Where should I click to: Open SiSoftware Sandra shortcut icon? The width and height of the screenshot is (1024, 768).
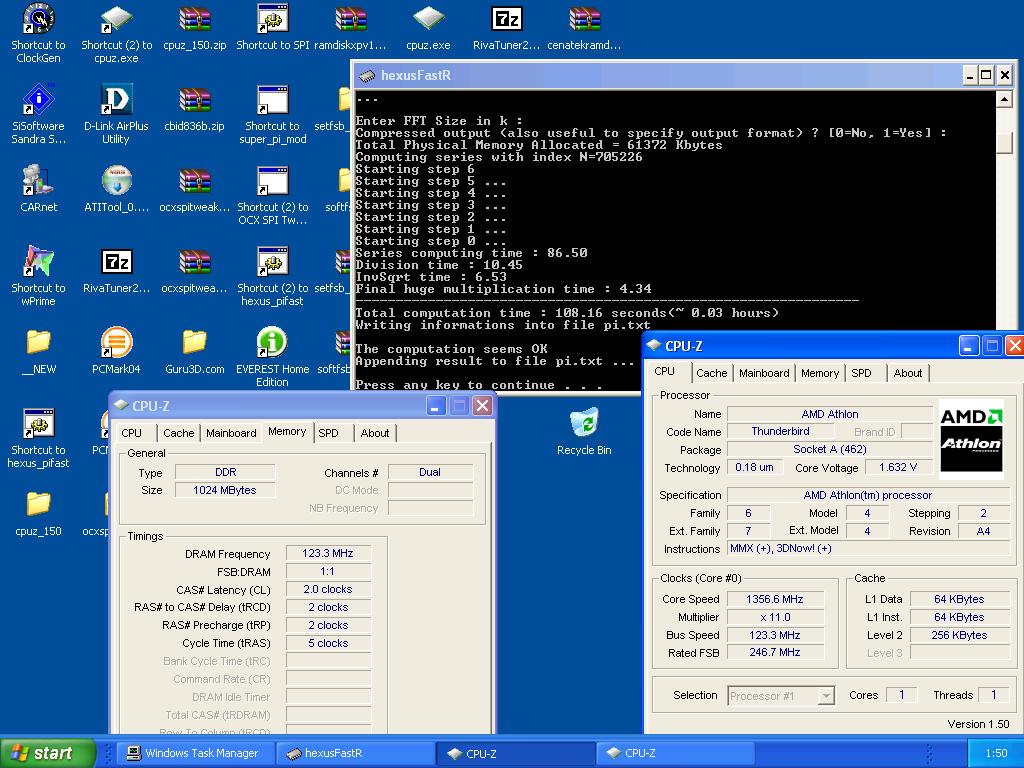pos(39,99)
